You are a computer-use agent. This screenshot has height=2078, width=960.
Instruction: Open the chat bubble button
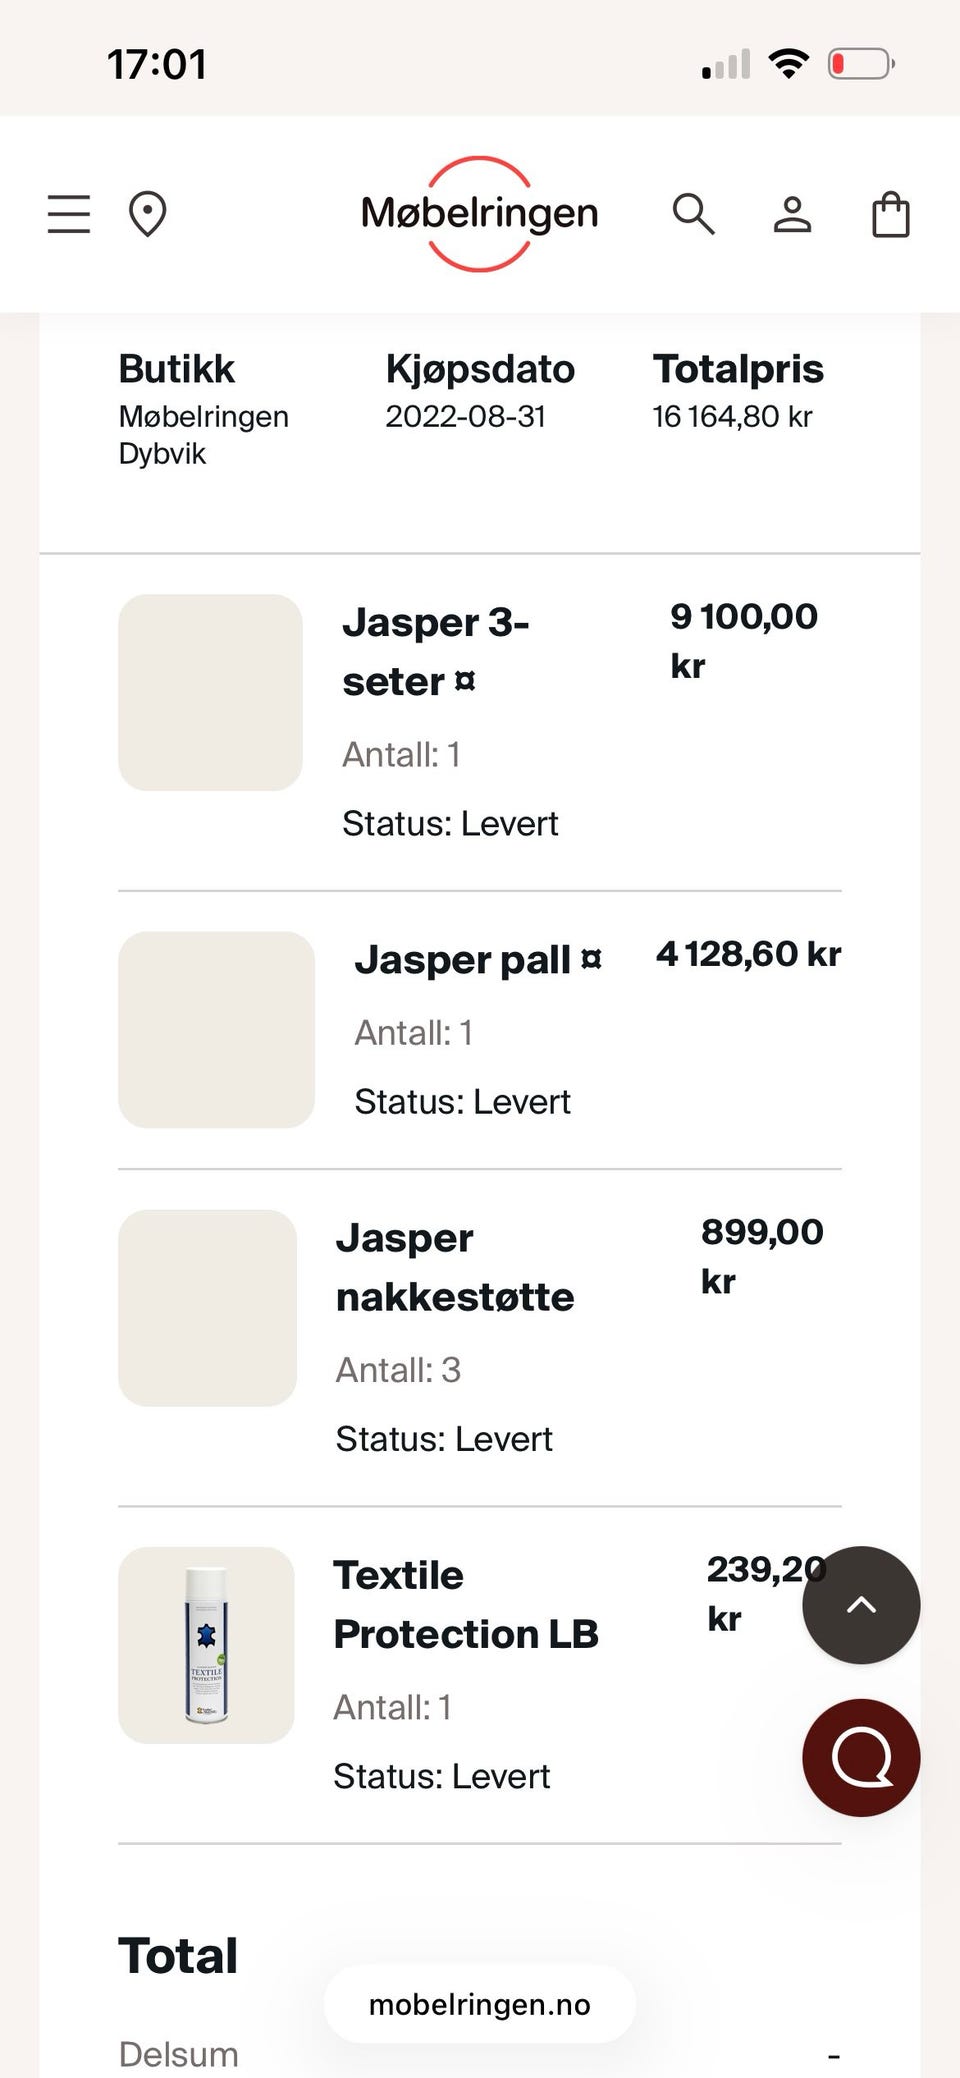pos(861,1757)
